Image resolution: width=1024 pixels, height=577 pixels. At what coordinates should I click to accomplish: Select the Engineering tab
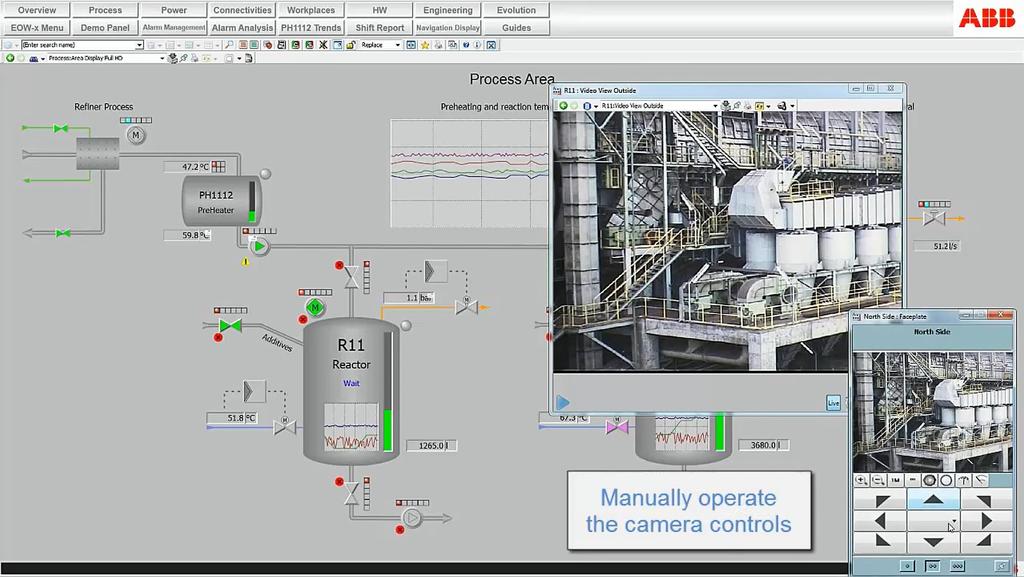[x=448, y=10]
